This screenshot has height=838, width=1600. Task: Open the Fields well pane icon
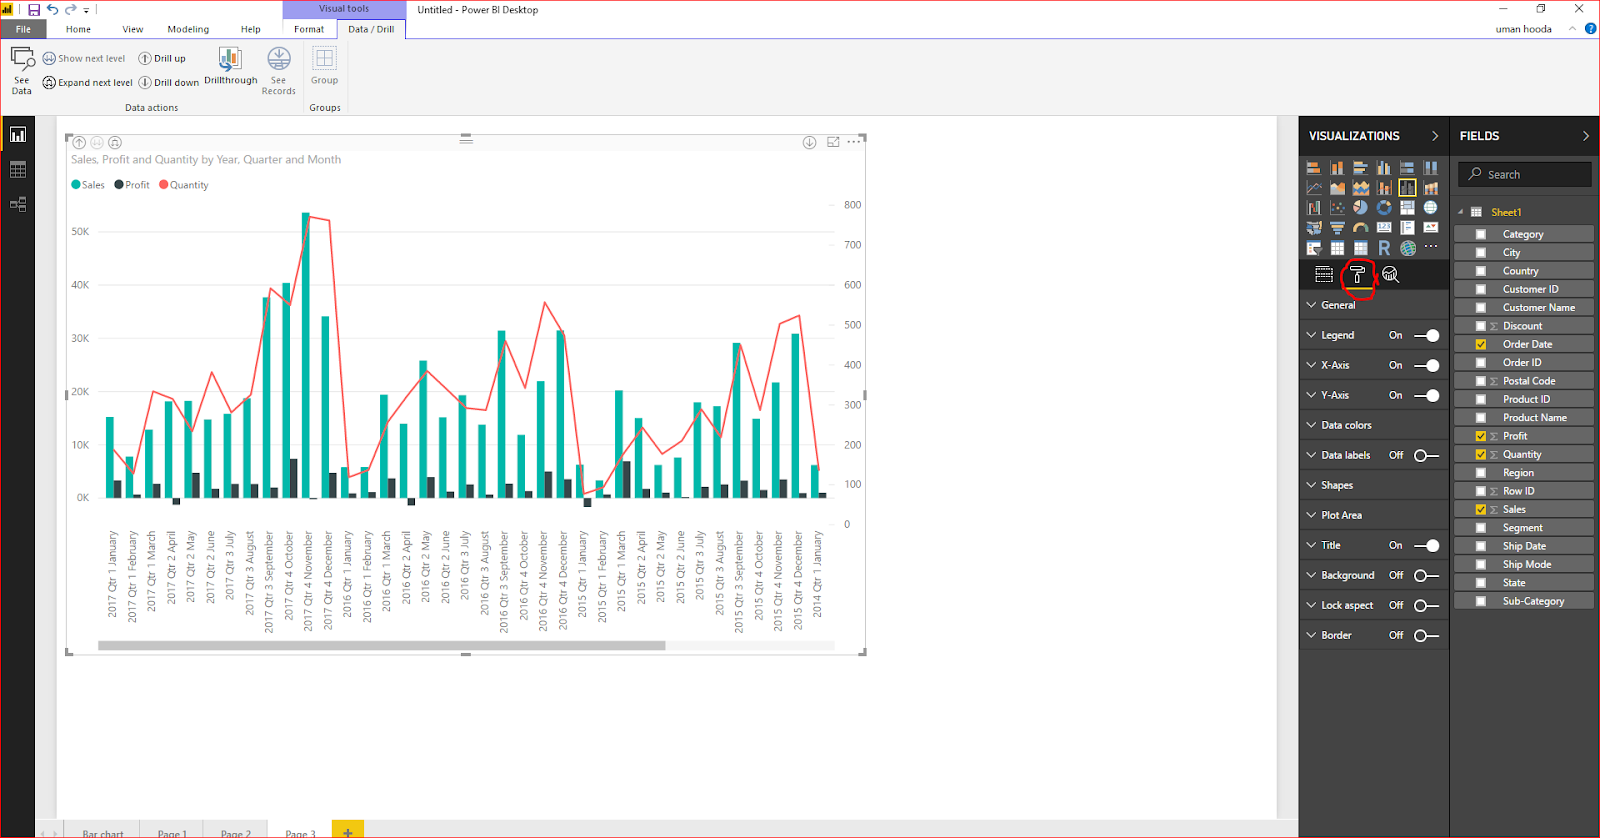click(x=1324, y=274)
